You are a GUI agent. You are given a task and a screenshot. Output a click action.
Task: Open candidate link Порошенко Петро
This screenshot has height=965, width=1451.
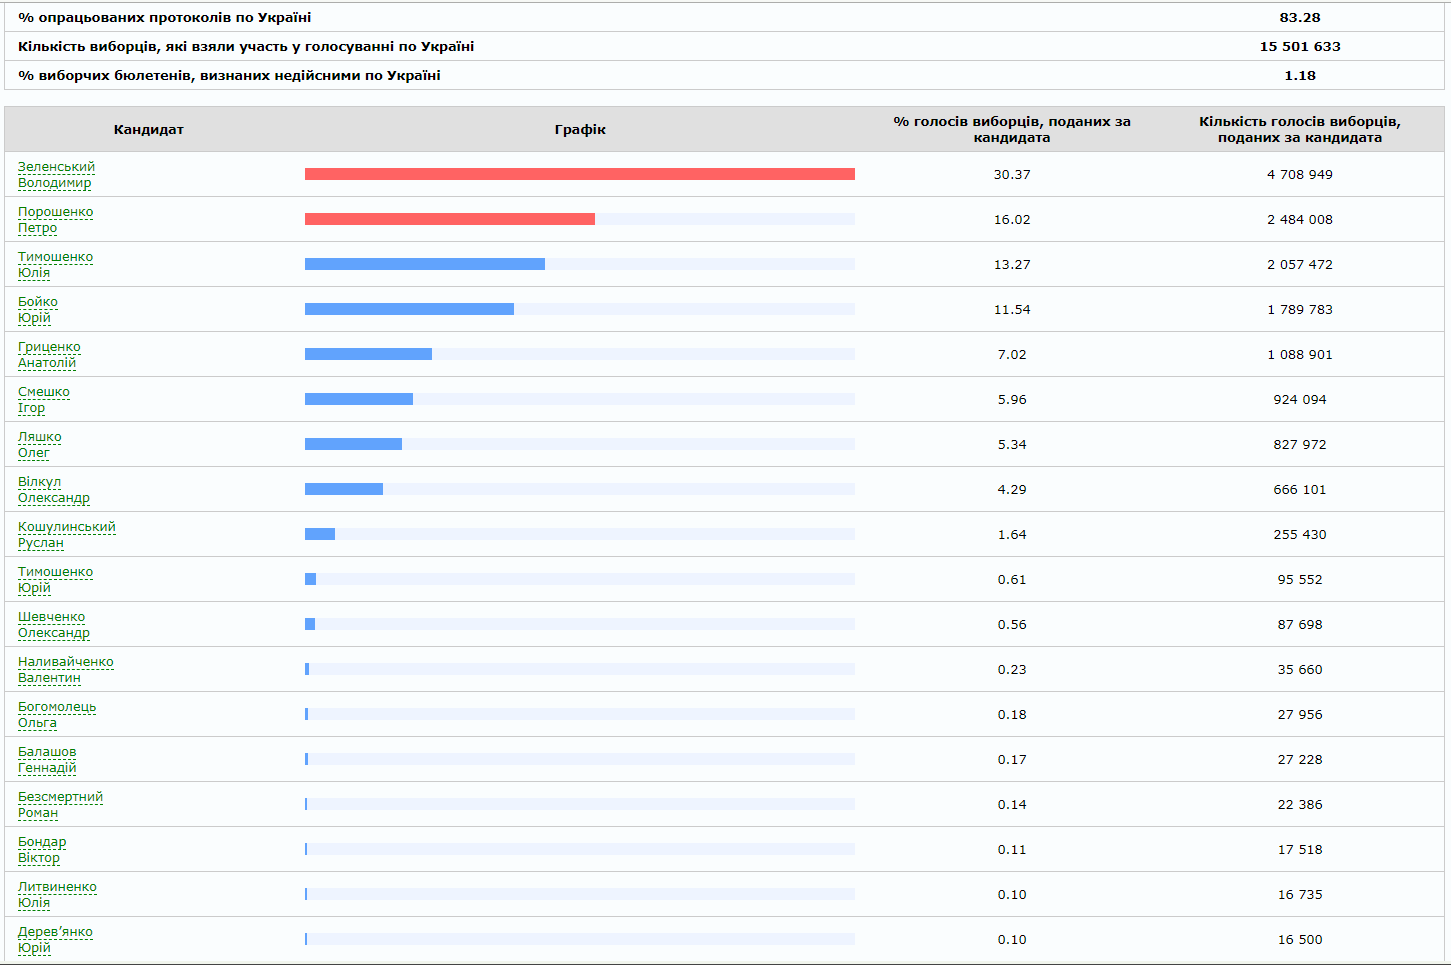[55, 212]
